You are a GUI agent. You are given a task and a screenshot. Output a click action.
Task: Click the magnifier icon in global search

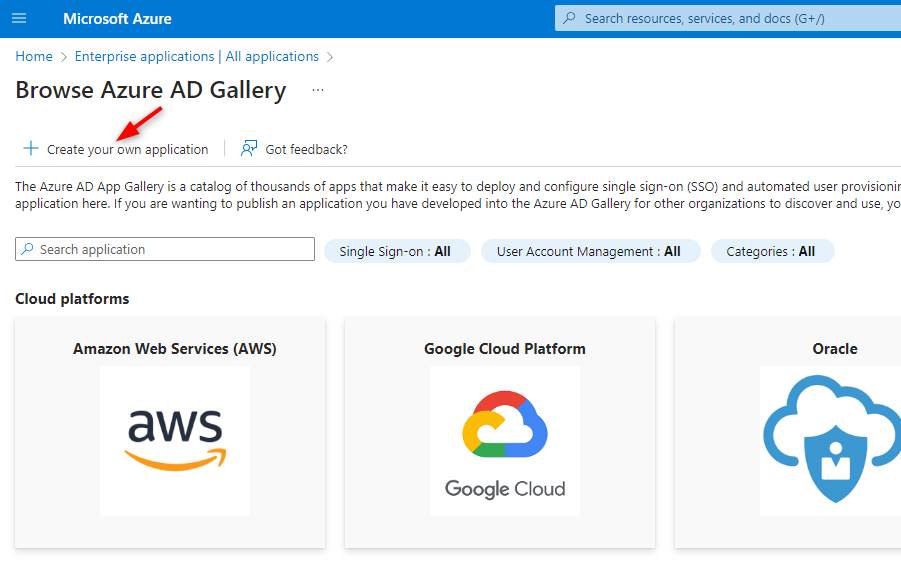[569, 18]
